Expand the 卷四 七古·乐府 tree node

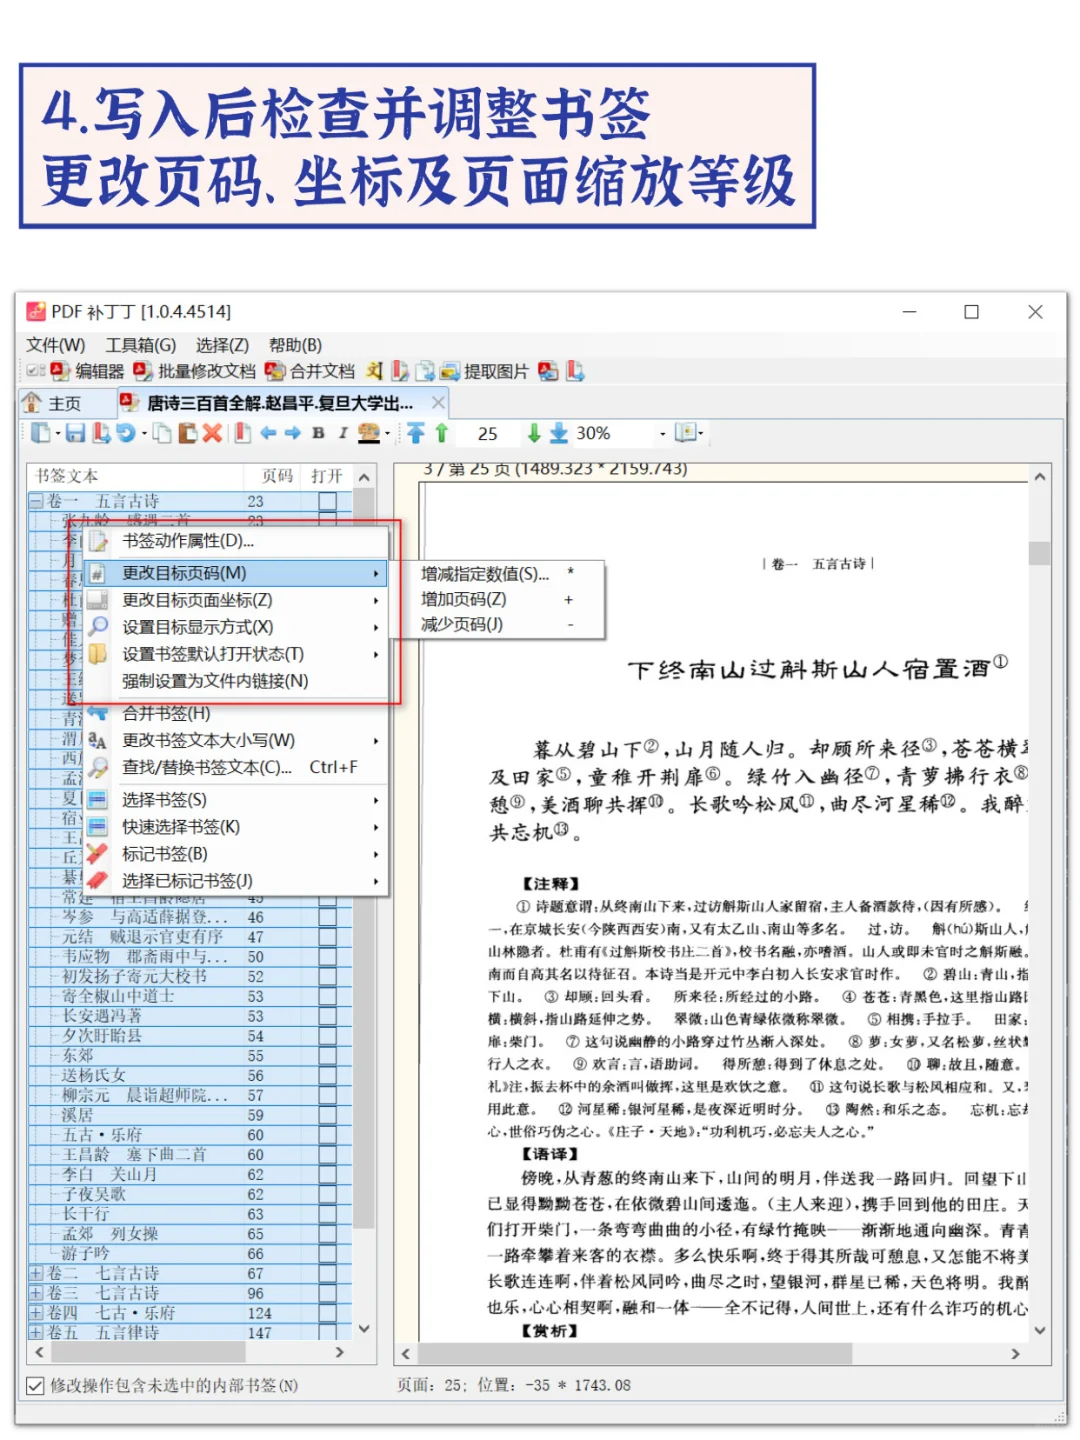pyautogui.click(x=36, y=1313)
